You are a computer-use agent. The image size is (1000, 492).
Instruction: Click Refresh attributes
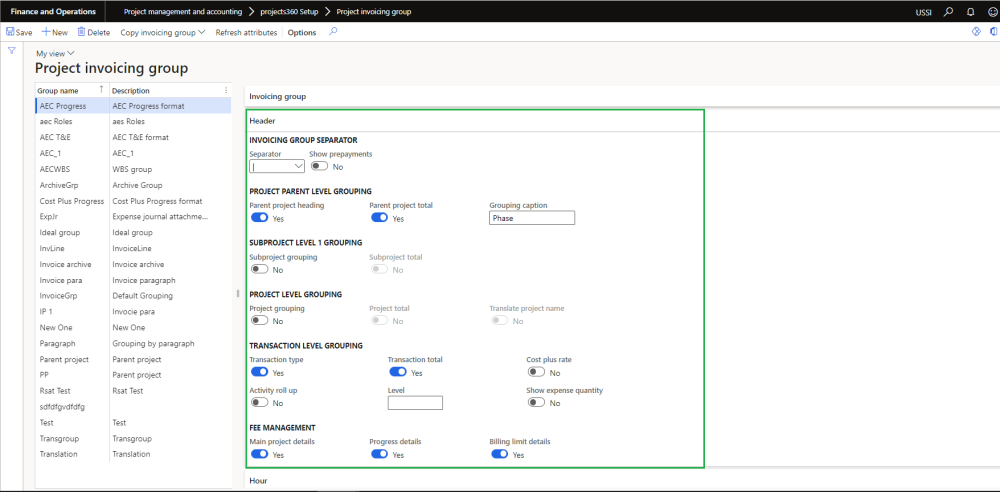[246, 32]
